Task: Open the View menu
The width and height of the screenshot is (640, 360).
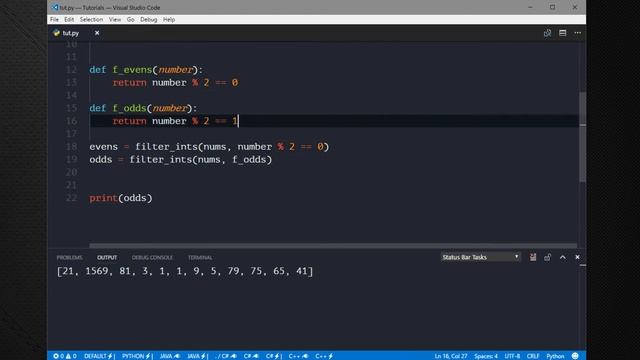Action: pos(115,19)
